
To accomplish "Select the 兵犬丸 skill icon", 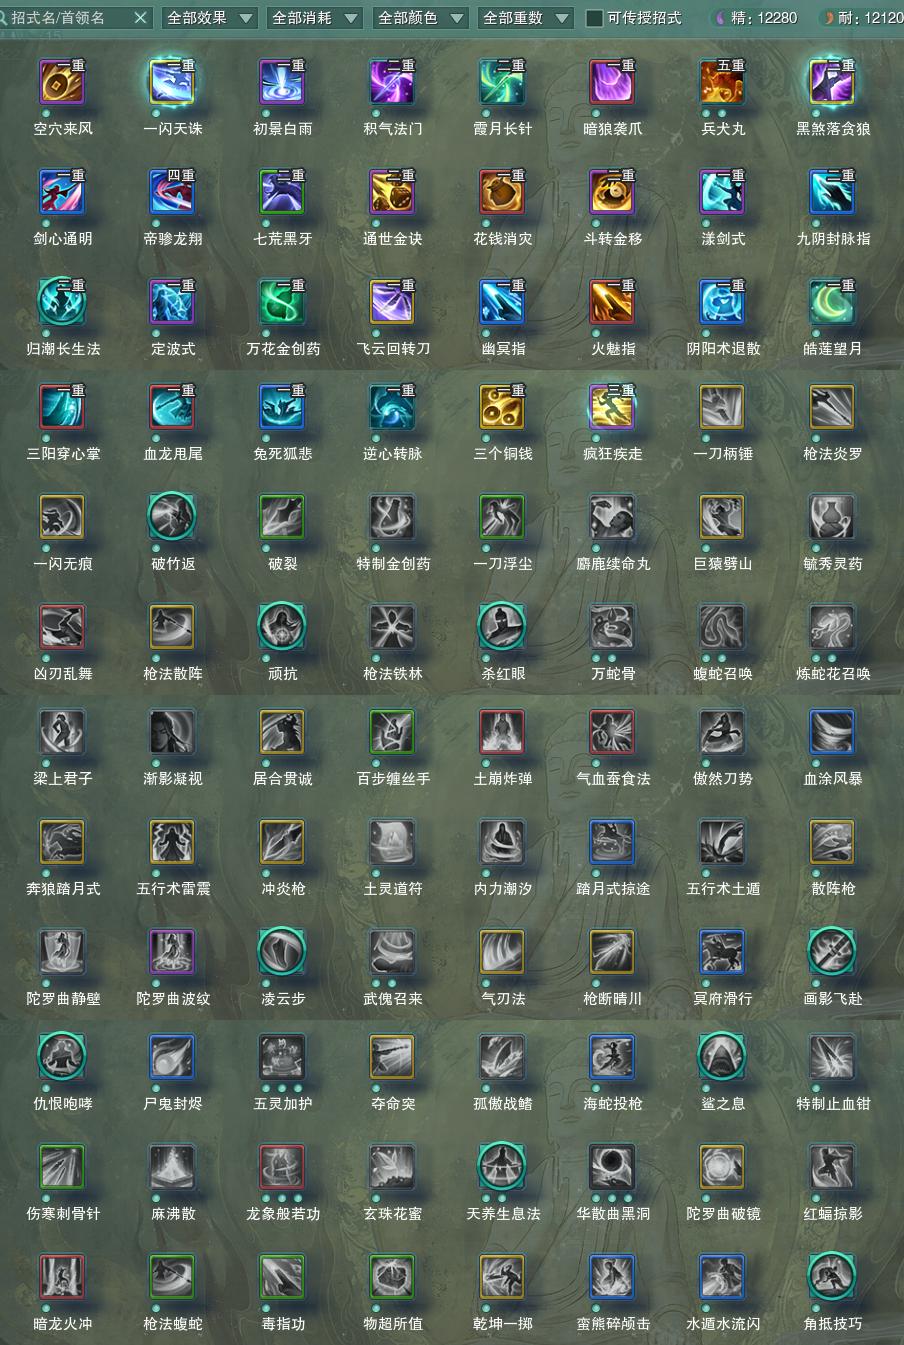I will (722, 83).
